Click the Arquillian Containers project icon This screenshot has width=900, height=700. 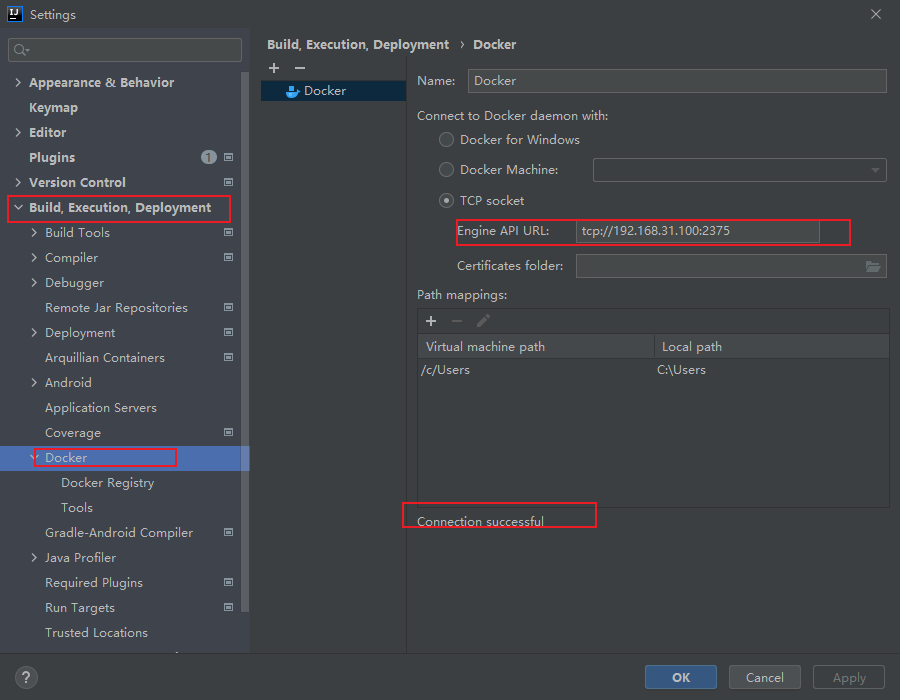pos(228,357)
